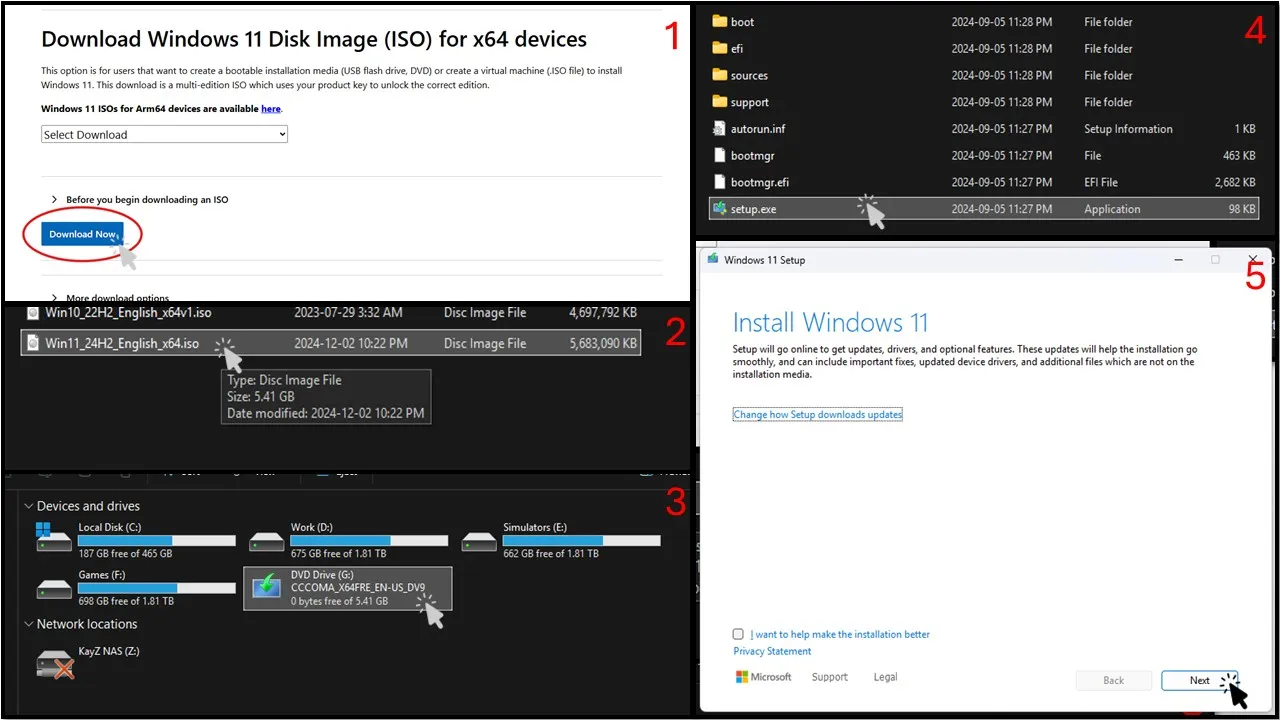Open the KayZ NAS (Z:) network drive

click(55, 662)
